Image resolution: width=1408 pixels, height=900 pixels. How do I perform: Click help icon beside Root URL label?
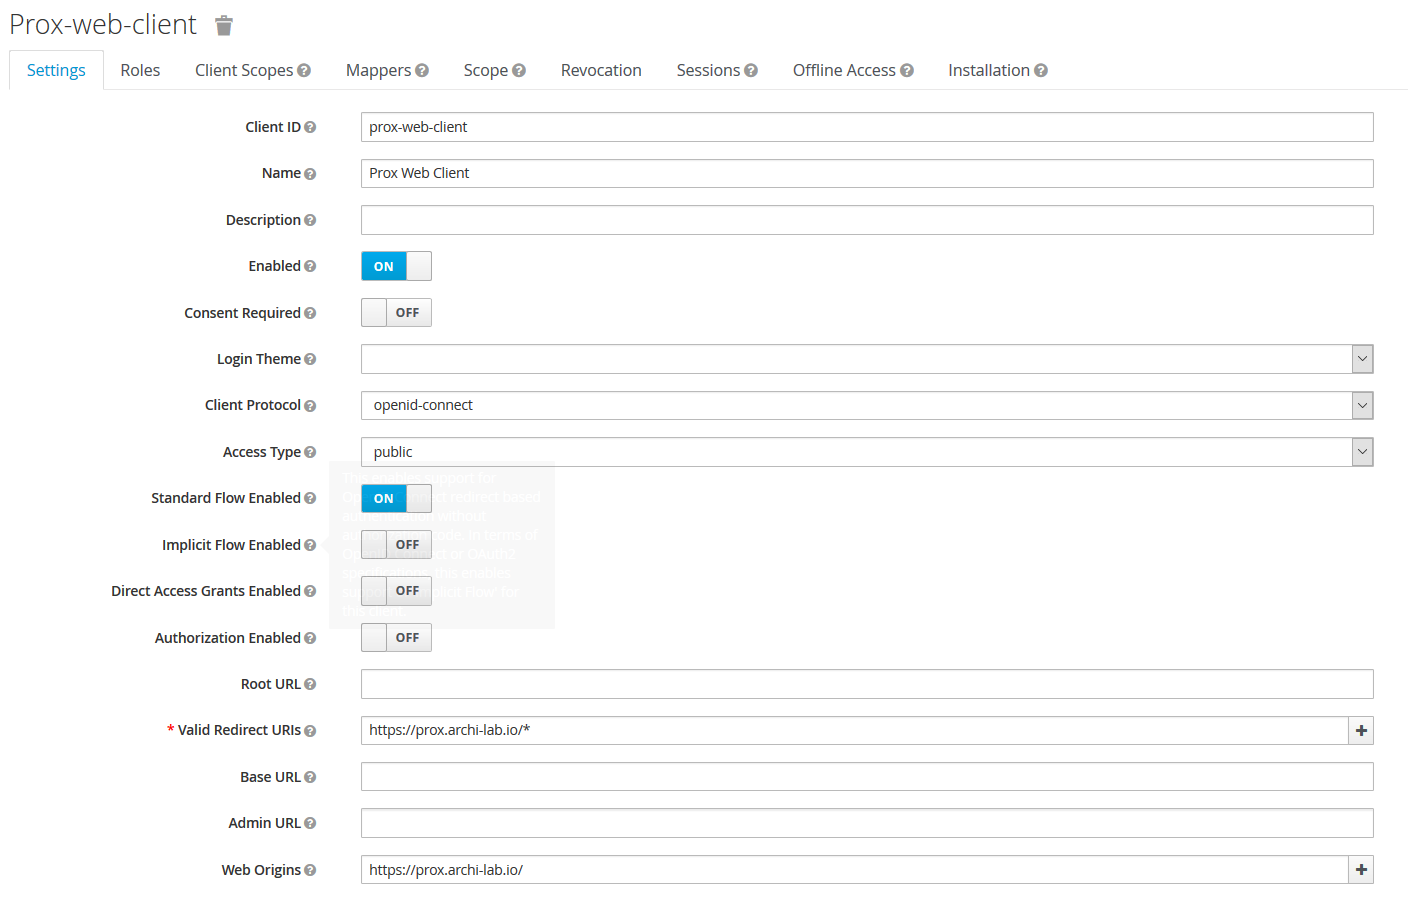pos(310,684)
